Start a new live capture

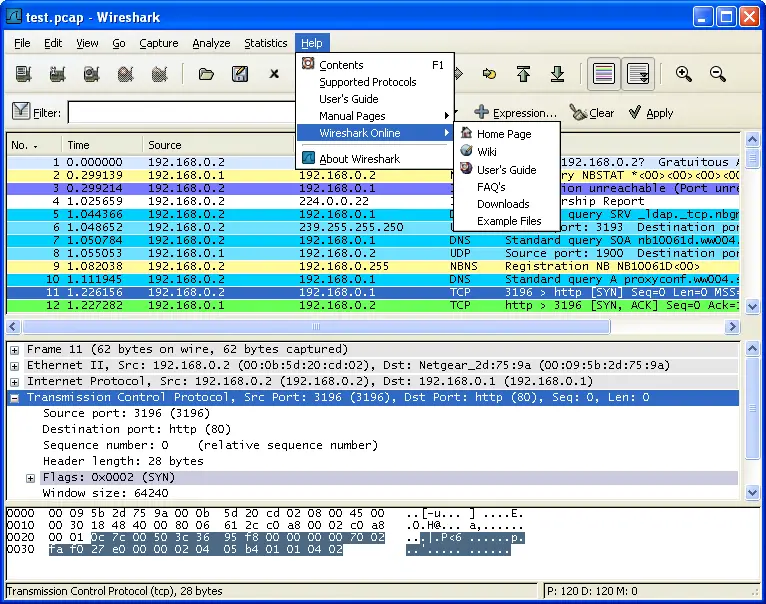pyautogui.click(x=92, y=73)
